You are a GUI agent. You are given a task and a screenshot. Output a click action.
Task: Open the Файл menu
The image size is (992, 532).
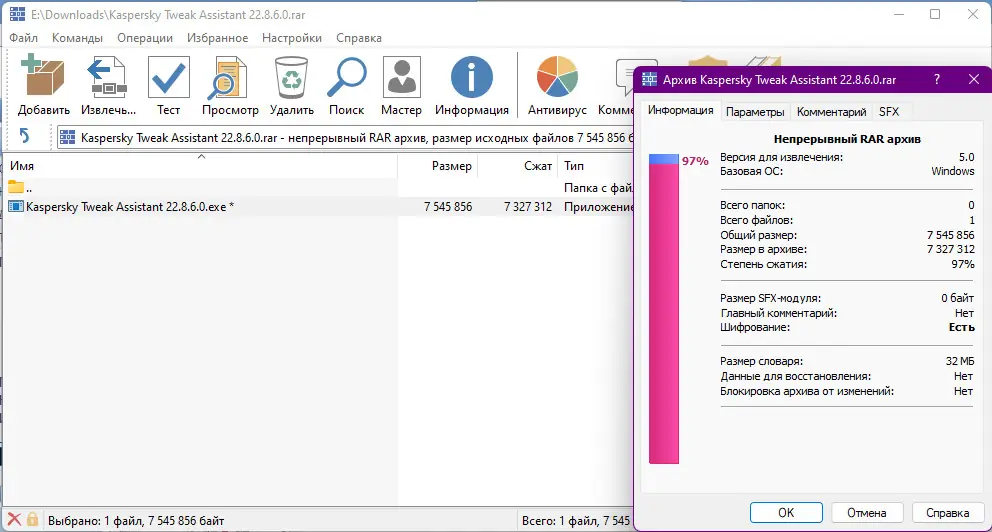click(x=23, y=38)
